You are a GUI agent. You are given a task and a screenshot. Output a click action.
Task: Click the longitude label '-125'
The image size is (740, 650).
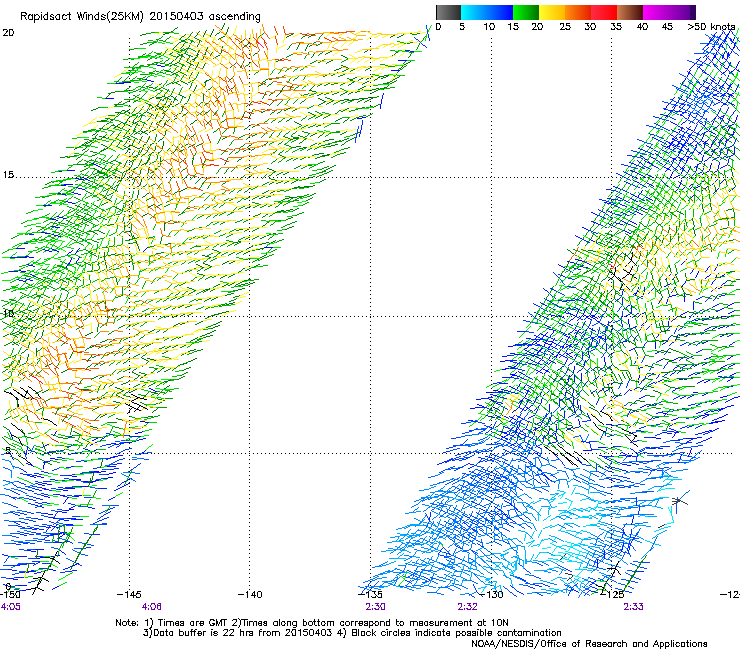612,594
